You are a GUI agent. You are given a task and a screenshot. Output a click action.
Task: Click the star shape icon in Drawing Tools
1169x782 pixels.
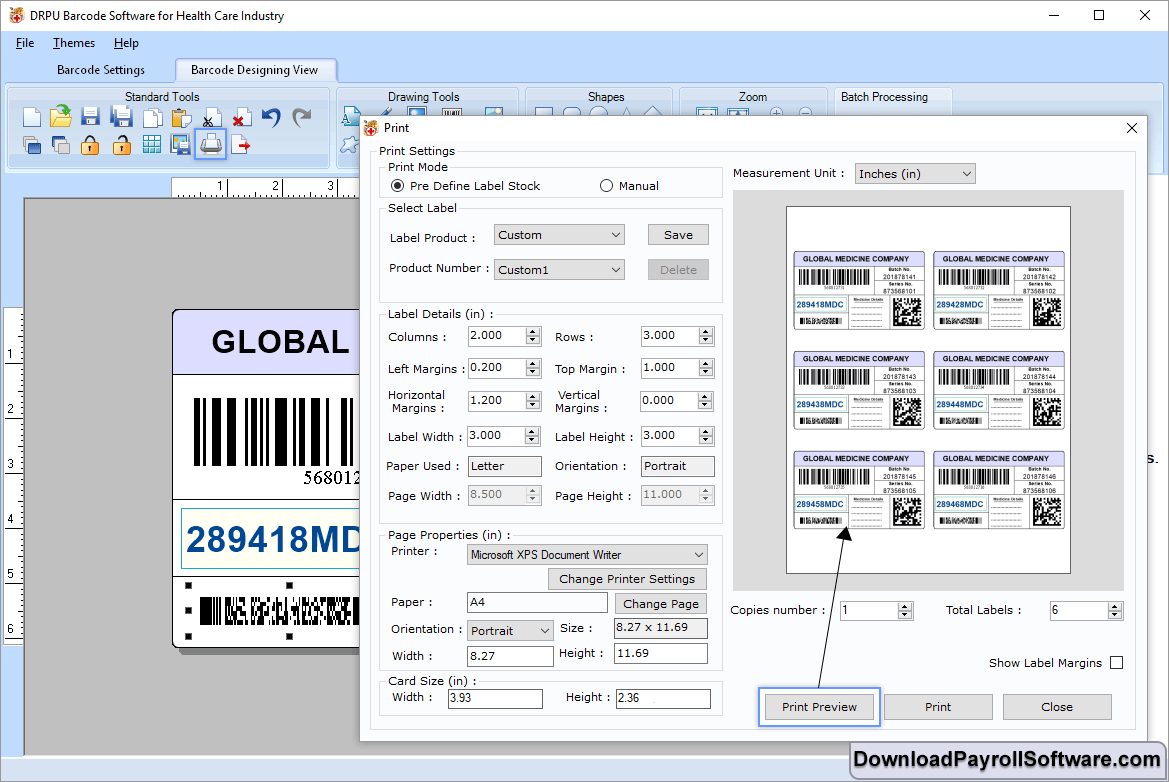pyautogui.click(x=350, y=145)
